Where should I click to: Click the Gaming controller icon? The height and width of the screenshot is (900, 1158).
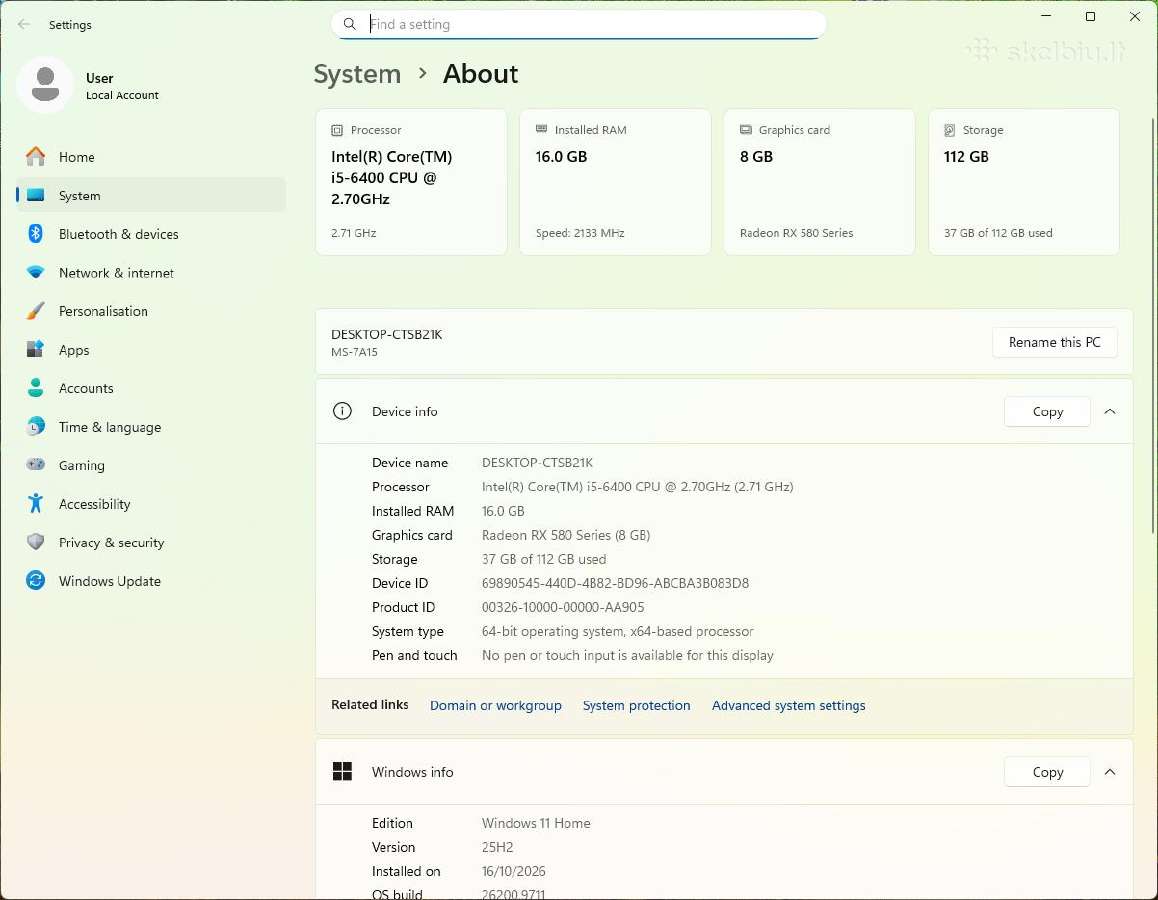(35, 464)
